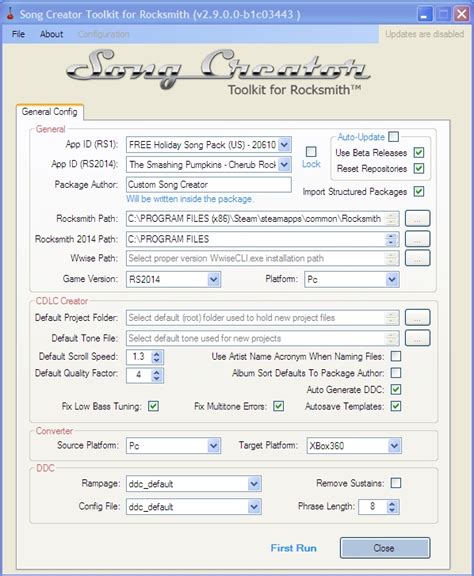The image size is (474, 576).
Task: Minimize the Song Creator Toolkit window
Action: 425,15
